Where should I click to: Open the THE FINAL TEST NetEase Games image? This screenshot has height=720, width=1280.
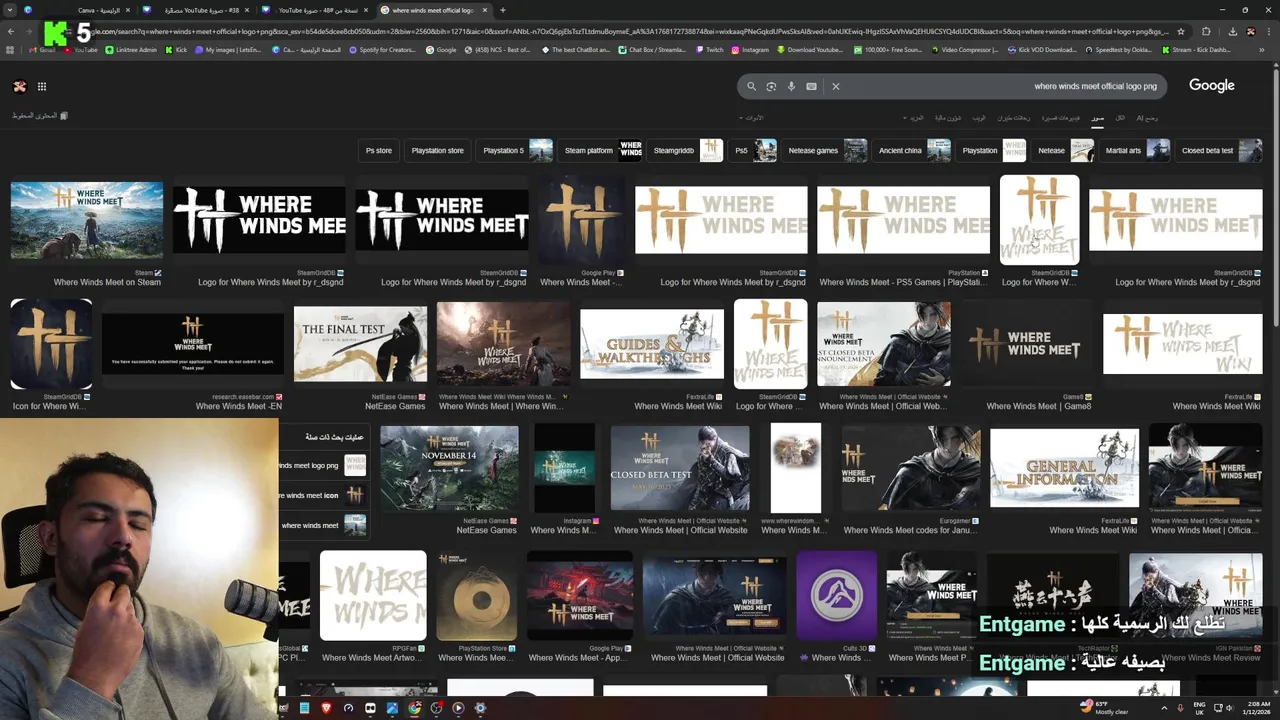360,344
